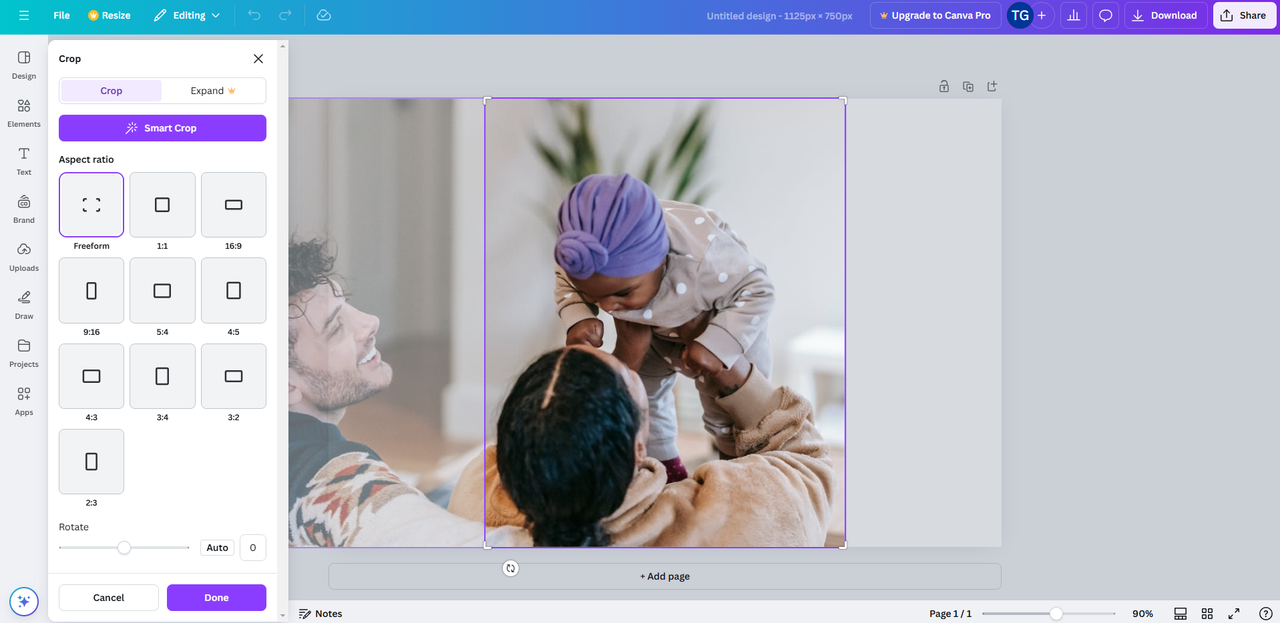Click Done to apply crop
Image resolution: width=1280 pixels, height=623 pixels.
216,597
